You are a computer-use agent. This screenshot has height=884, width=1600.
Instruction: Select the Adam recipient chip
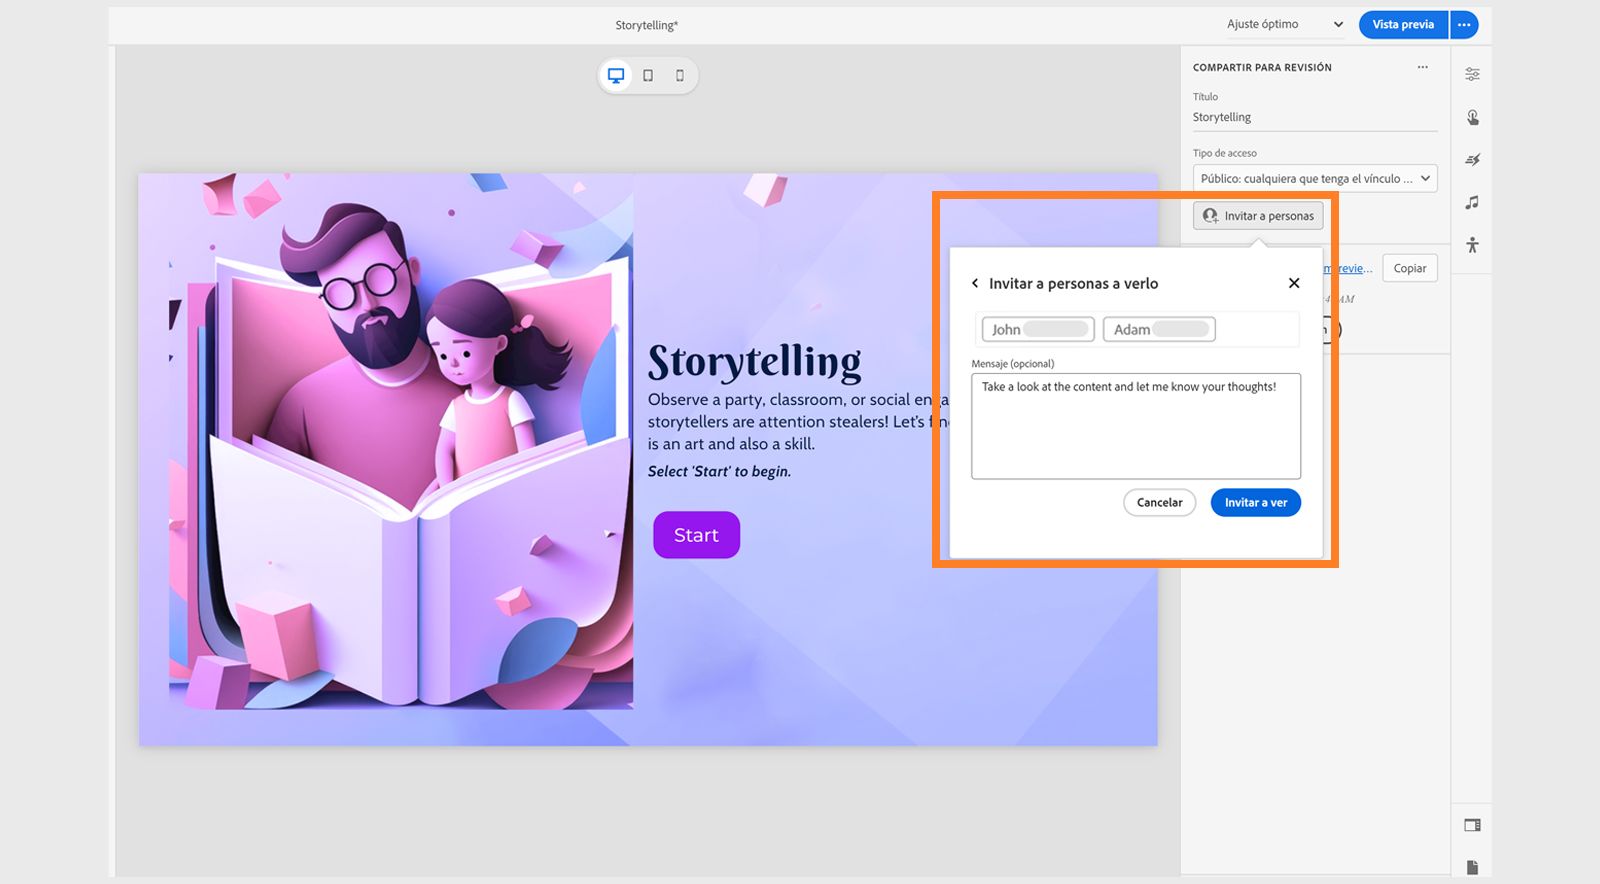[1159, 329]
